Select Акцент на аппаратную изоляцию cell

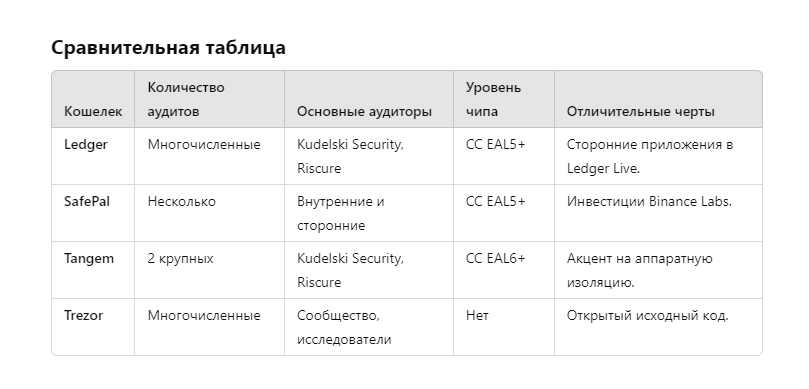[x=658, y=270]
